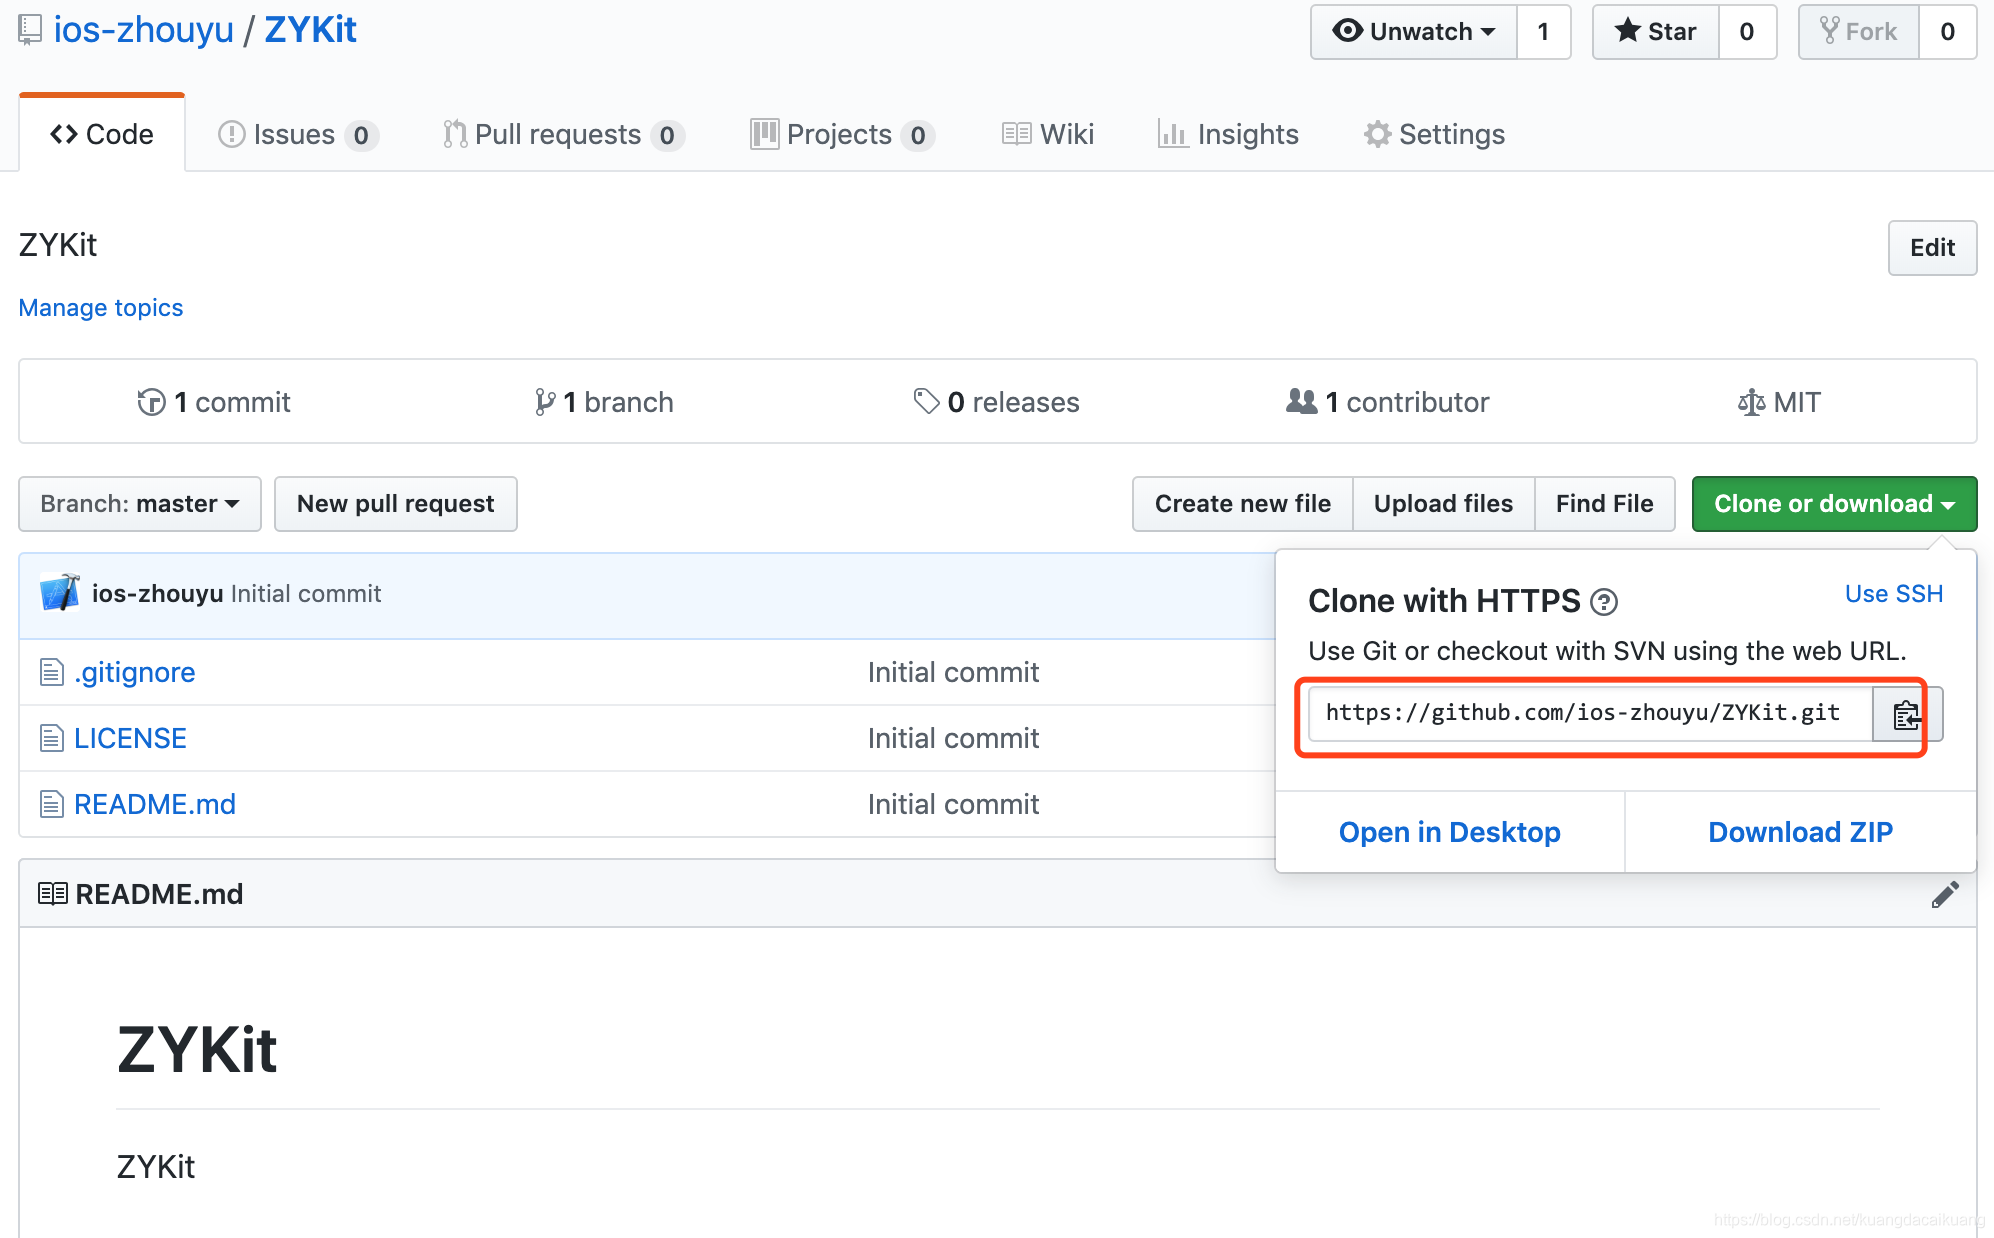Viewport: 1994px width, 1238px height.
Task: Click the branch icon beside 1 branch
Action: click(544, 402)
